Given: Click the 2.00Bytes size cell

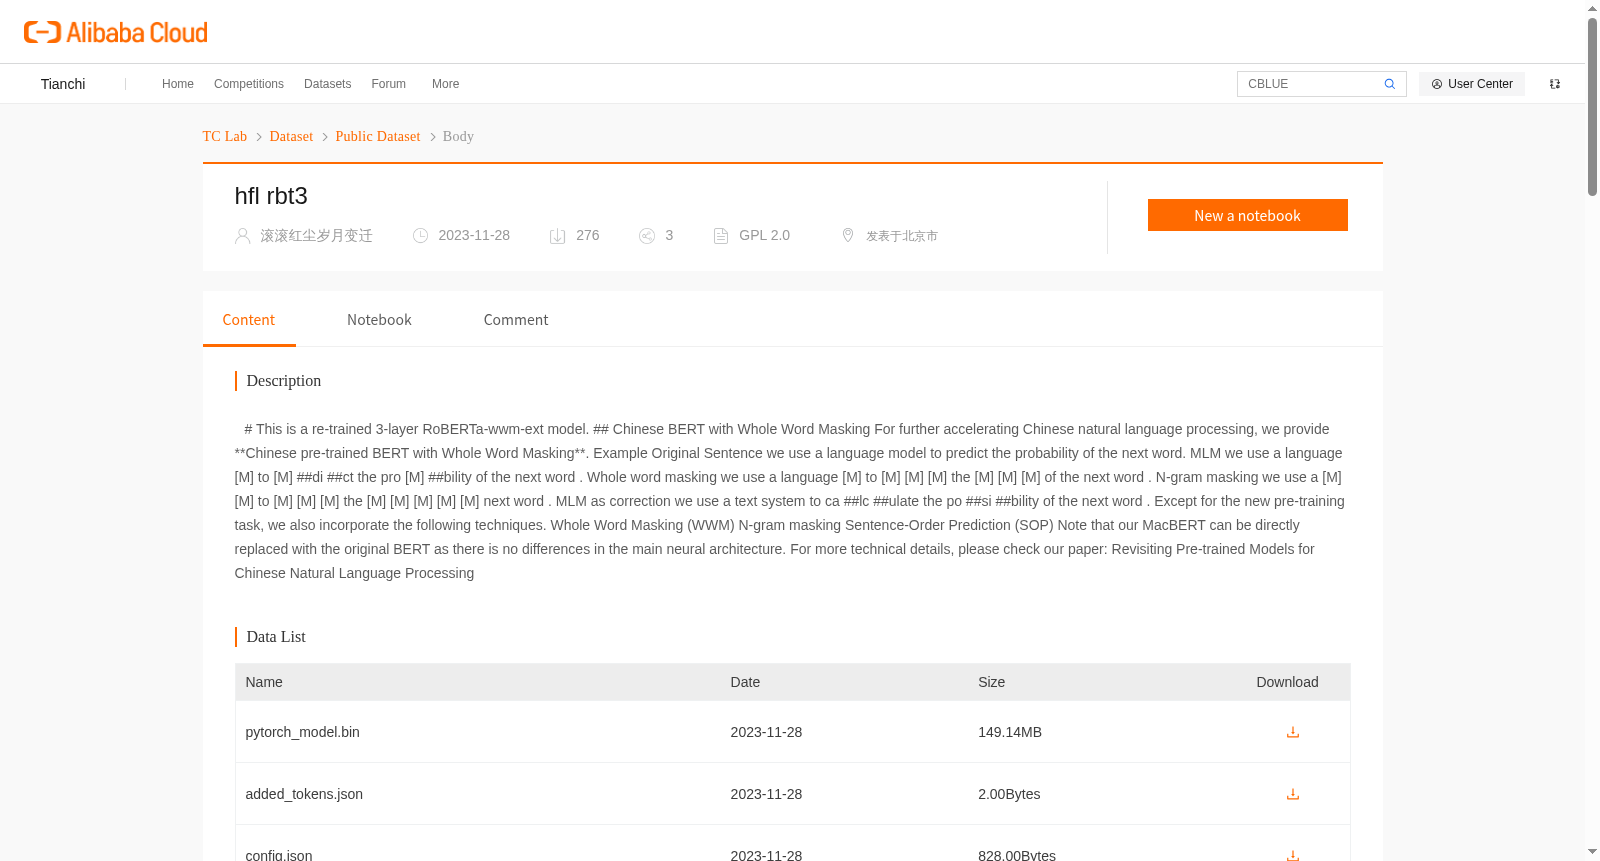Looking at the screenshot, I should coord(1009,794).
